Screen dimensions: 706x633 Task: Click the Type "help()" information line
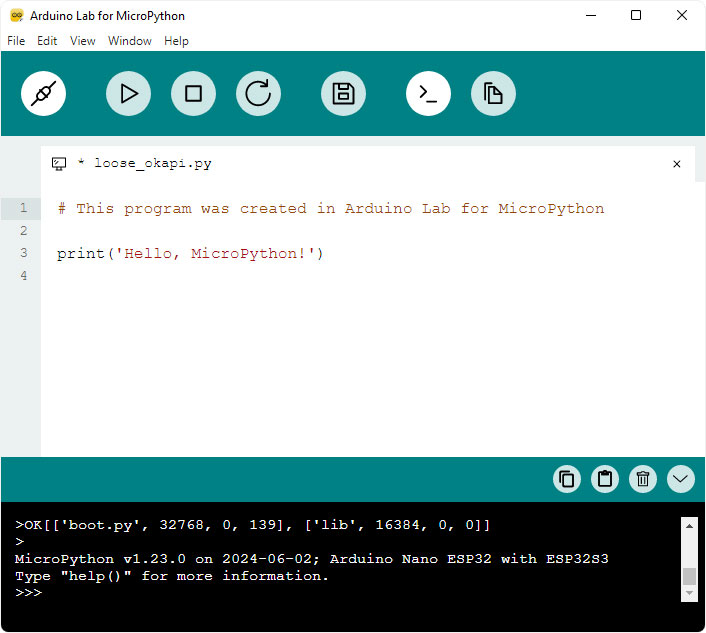tap(172, 576)
